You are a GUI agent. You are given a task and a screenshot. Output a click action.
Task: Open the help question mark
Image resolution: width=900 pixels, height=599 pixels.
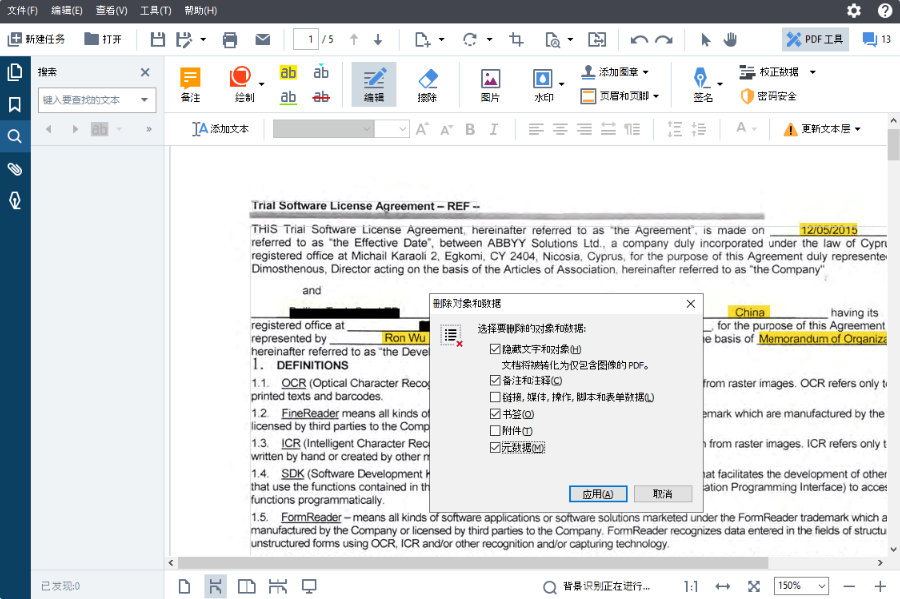coord(885,10)
